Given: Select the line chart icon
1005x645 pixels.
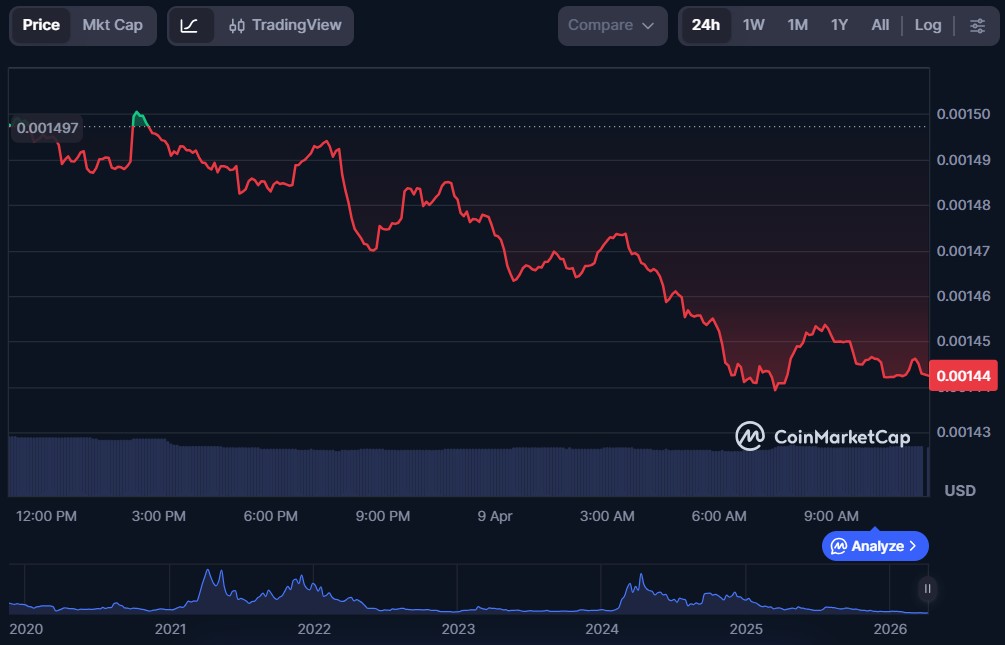Looking at the screenshot, I should tap(189, 25).
